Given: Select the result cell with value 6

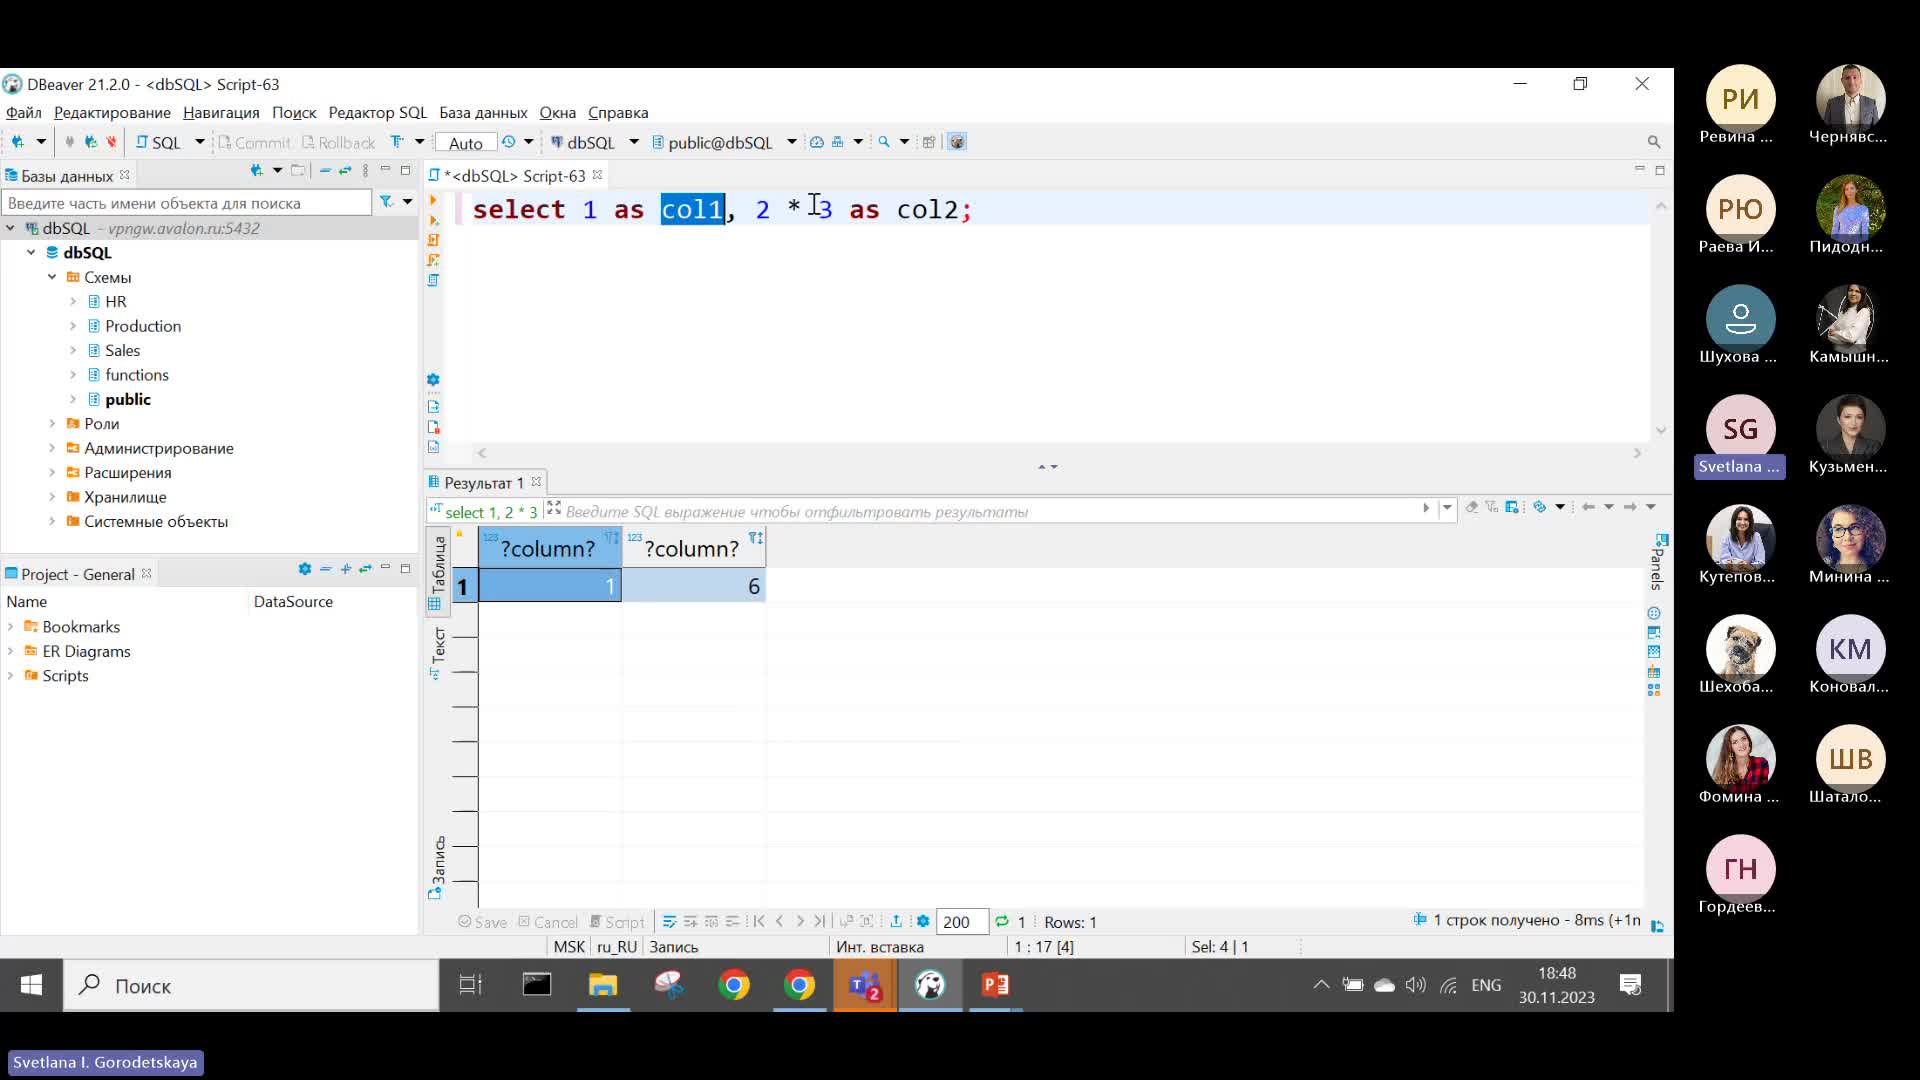Looking at the screenshot, I should pos(694,586).
